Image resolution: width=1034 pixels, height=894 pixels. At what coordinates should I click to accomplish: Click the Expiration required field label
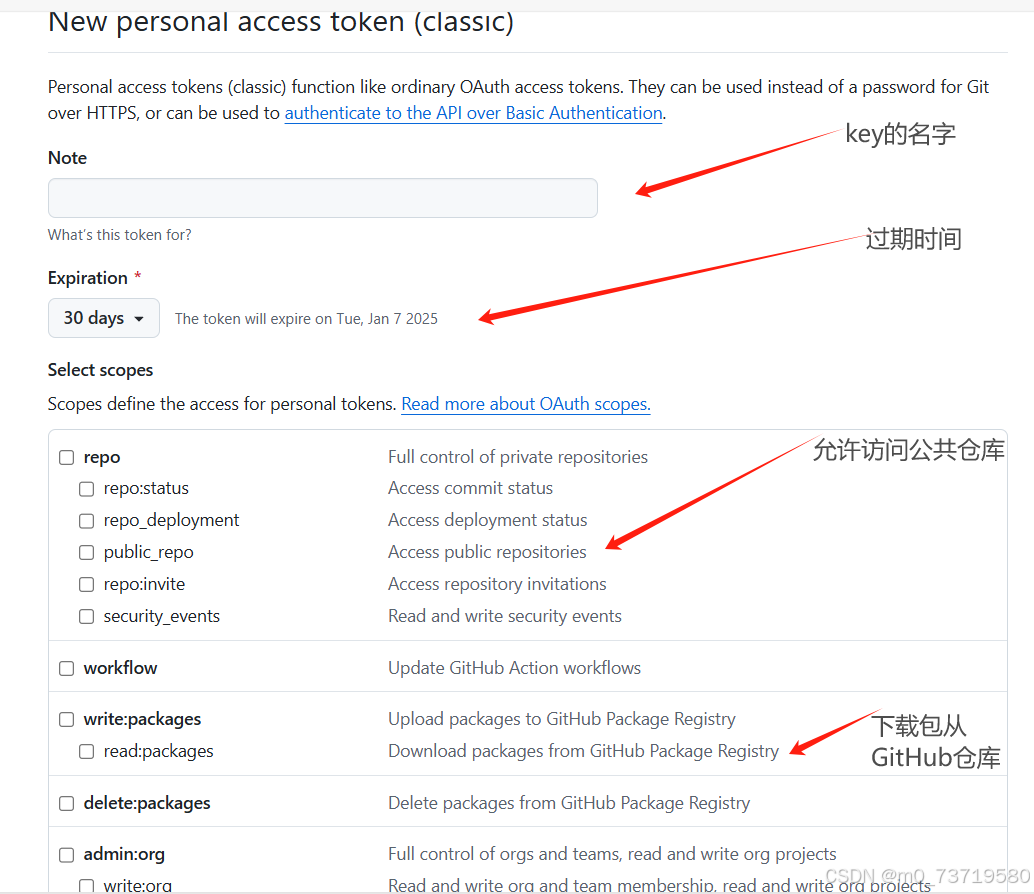click(x=88, y=278)
